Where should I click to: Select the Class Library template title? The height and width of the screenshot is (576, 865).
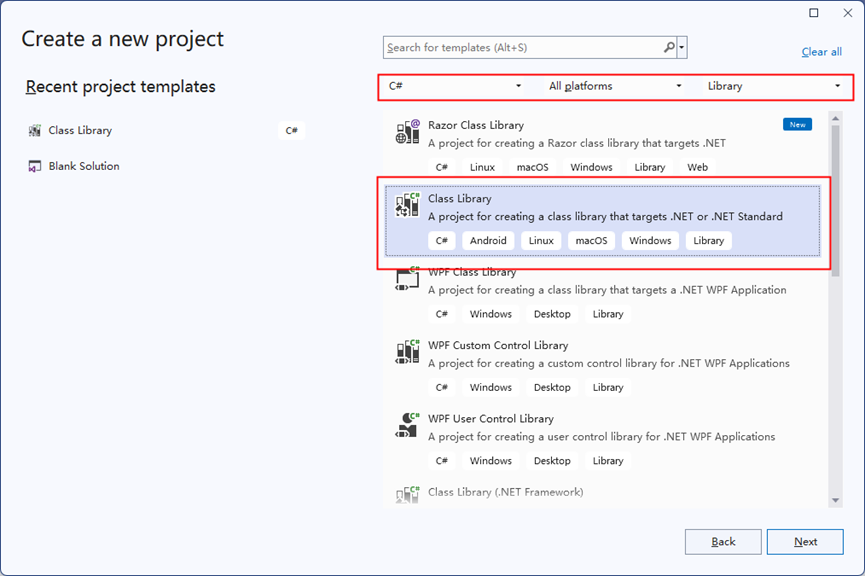point(460,199)
